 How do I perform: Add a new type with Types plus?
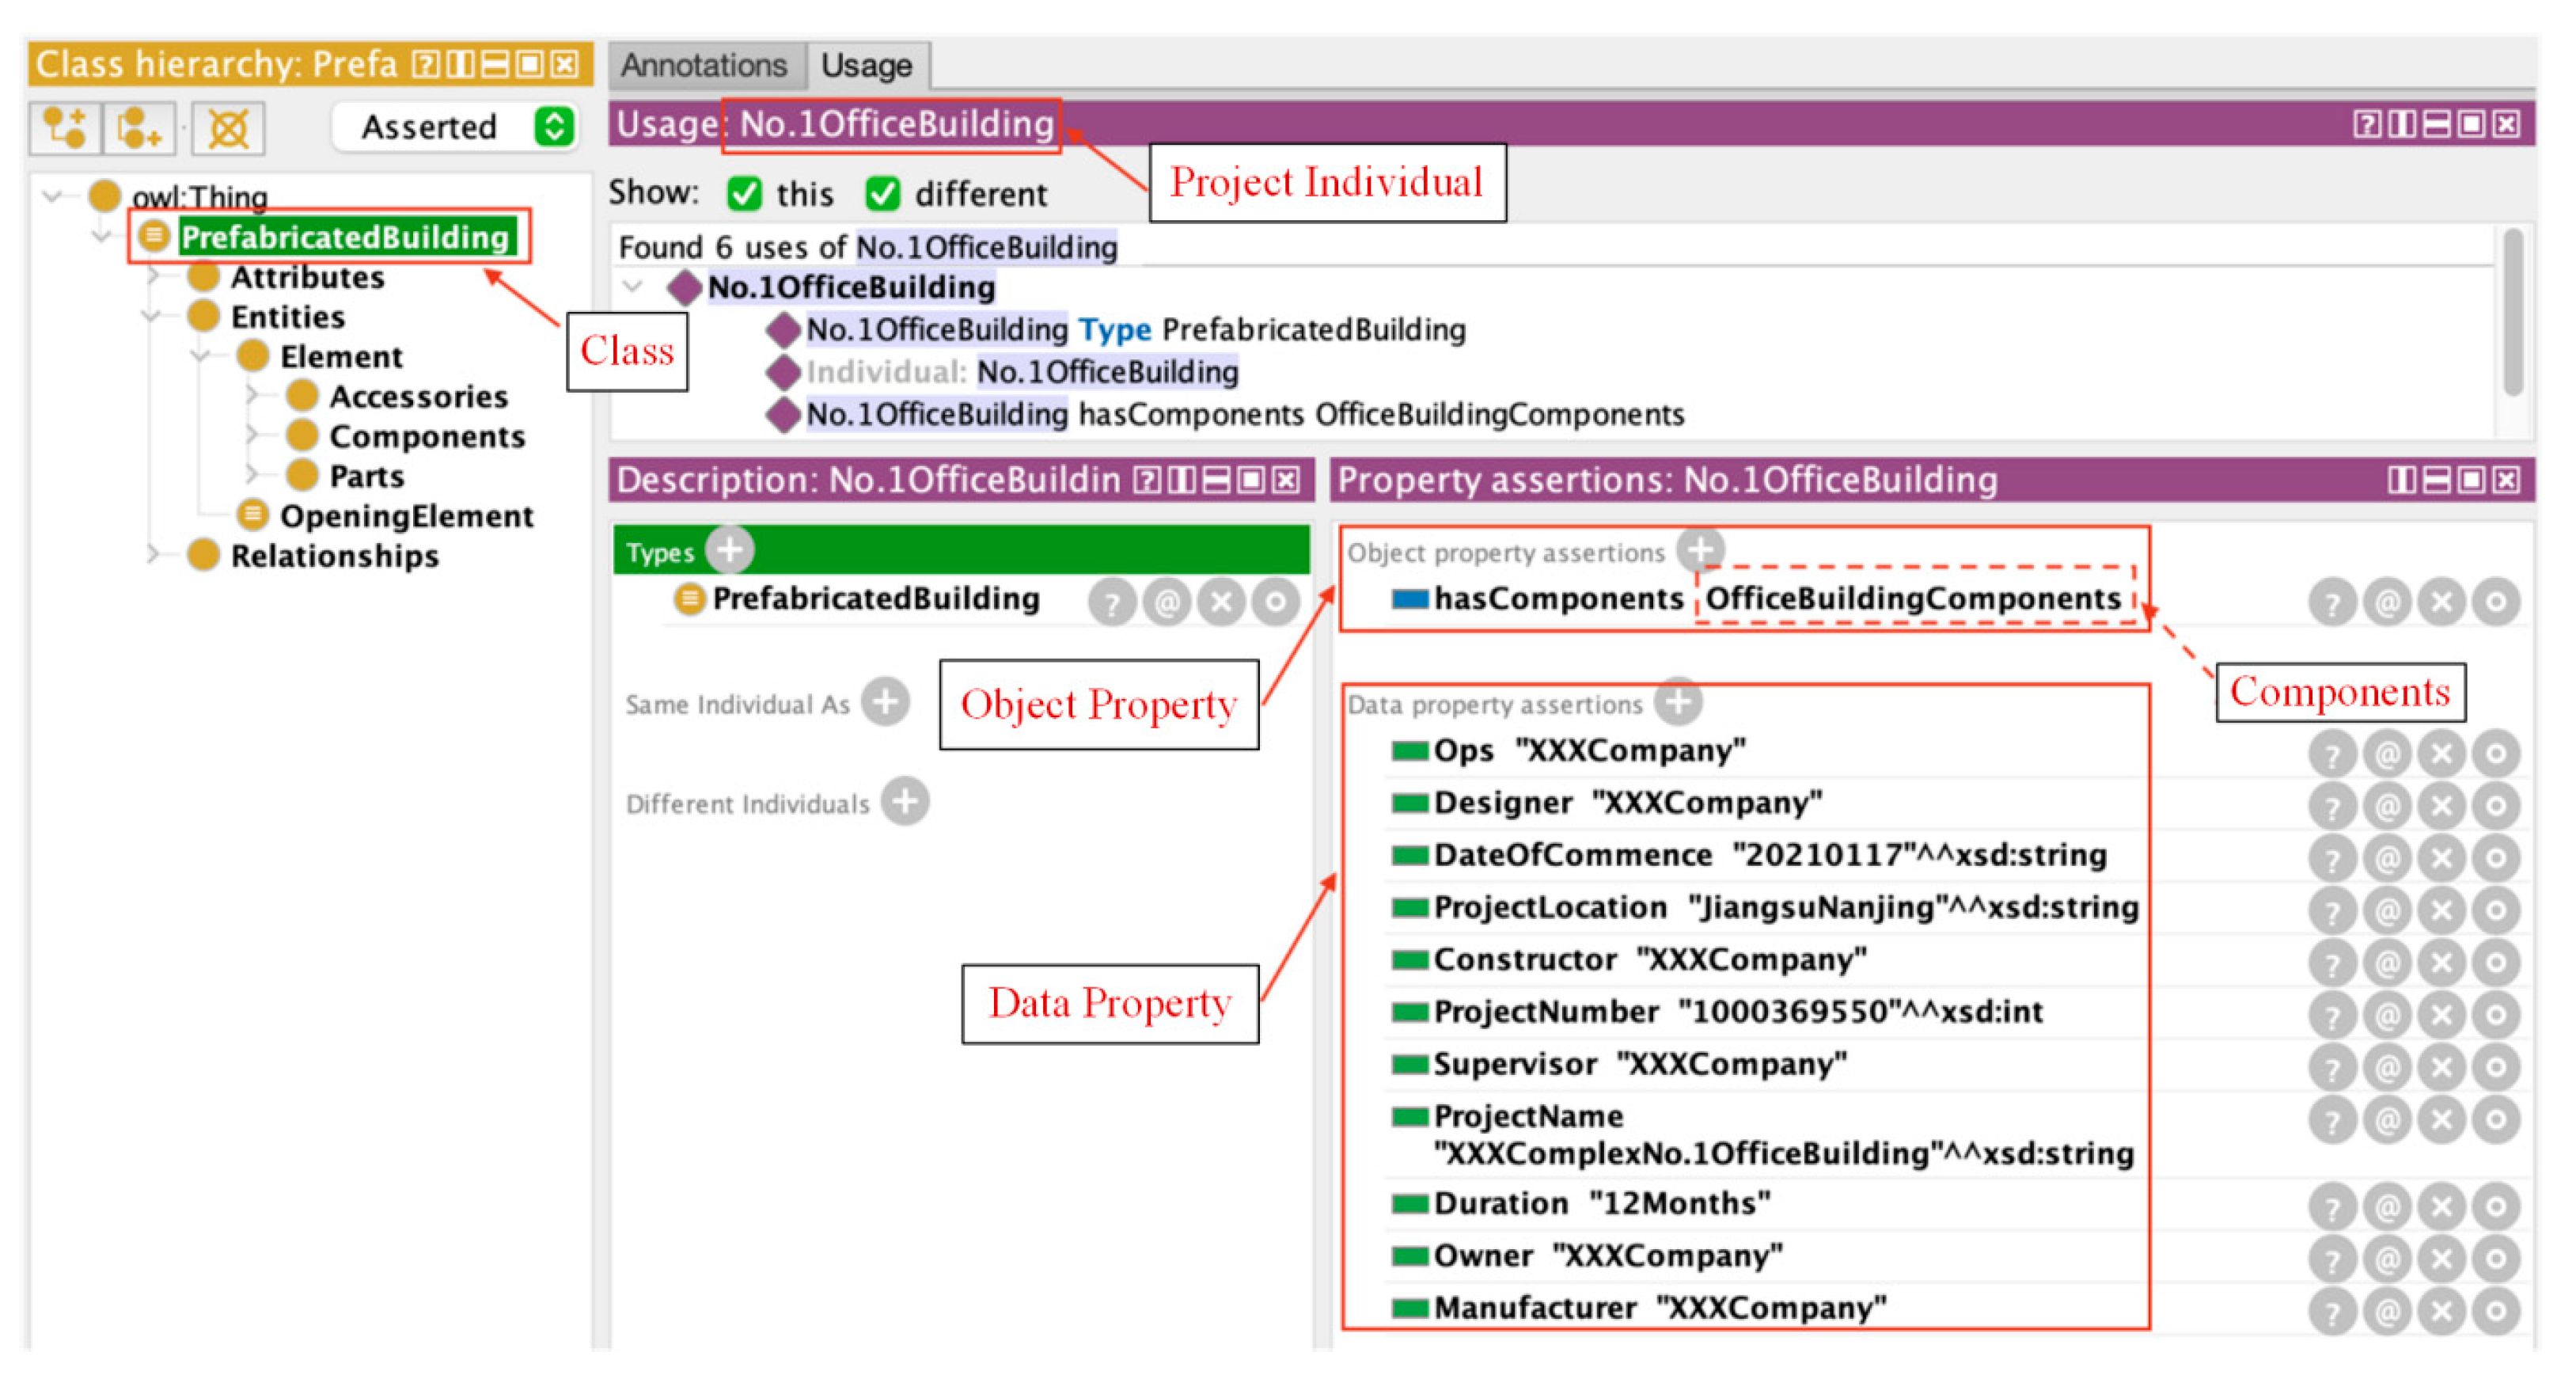tap(729, 549)
